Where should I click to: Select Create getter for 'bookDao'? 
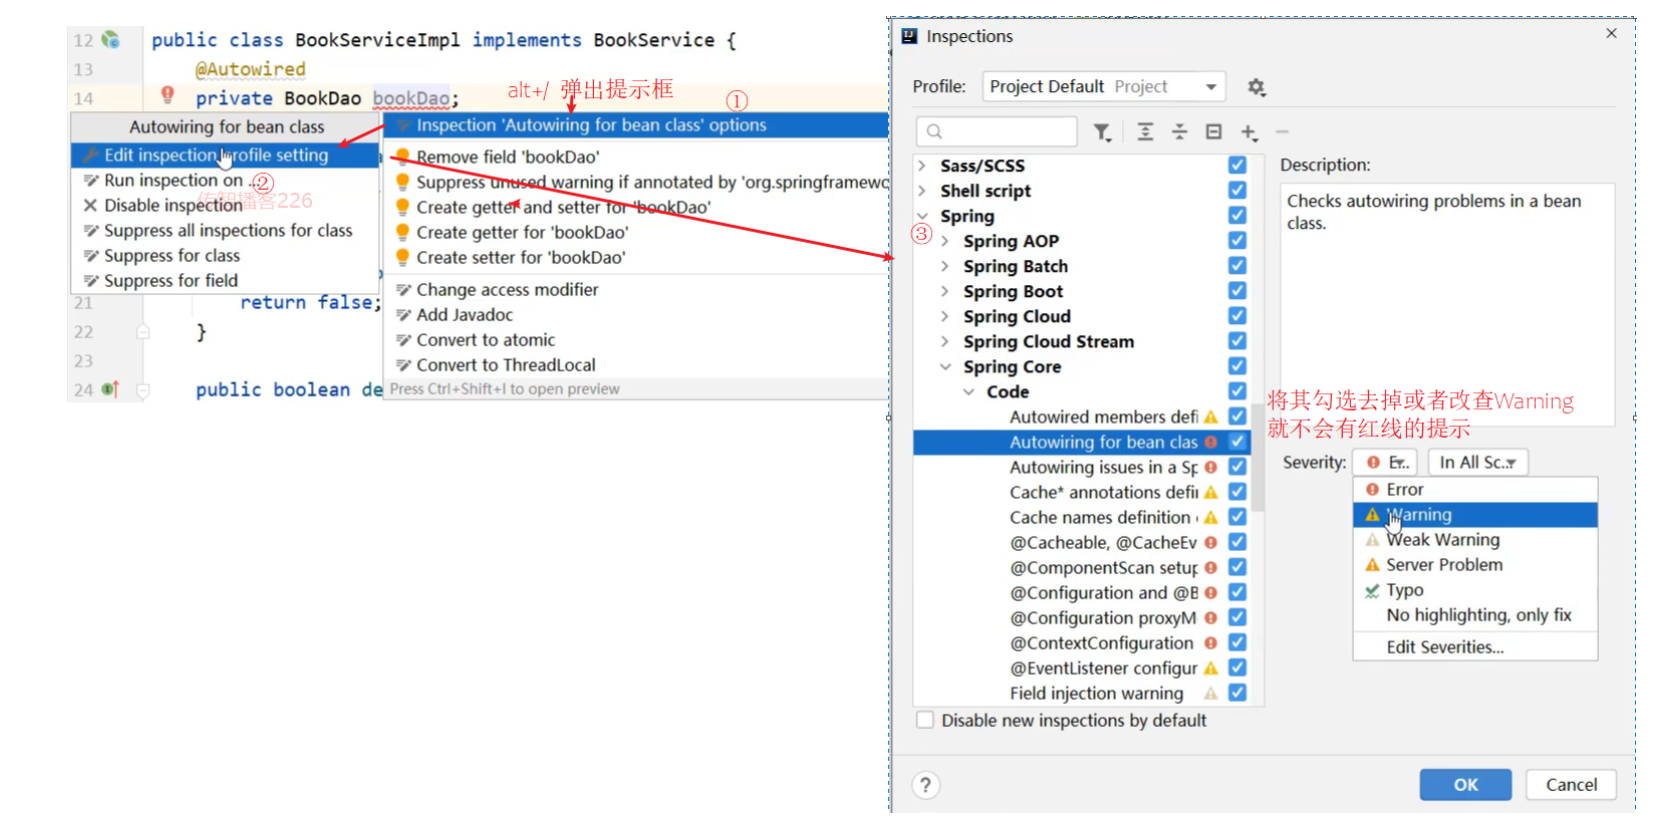click(637, 232)
